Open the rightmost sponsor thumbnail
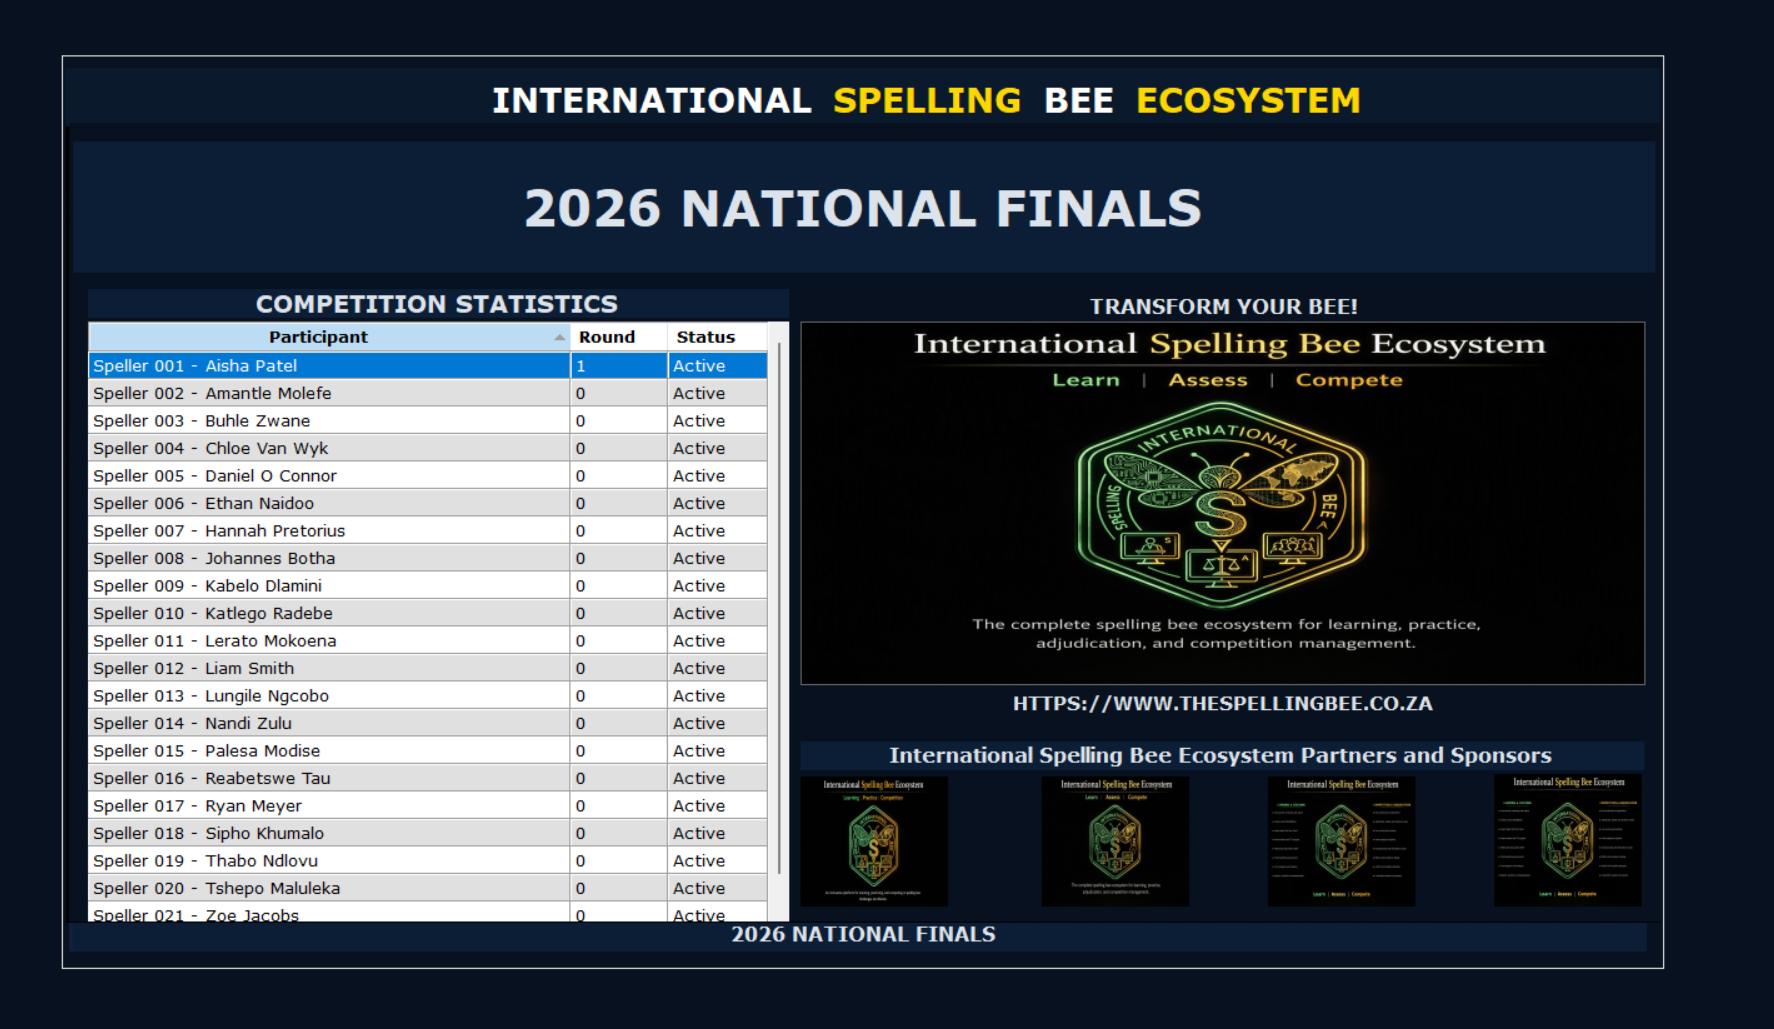This screenshot has width=1774, height=1029. pos(1567,841)
